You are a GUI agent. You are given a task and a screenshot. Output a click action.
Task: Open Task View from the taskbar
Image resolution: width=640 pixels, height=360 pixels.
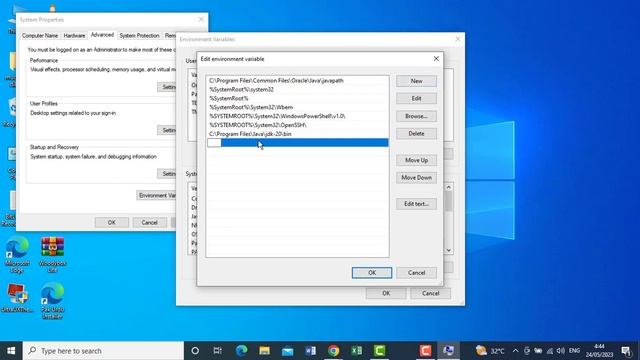point(218,351)
